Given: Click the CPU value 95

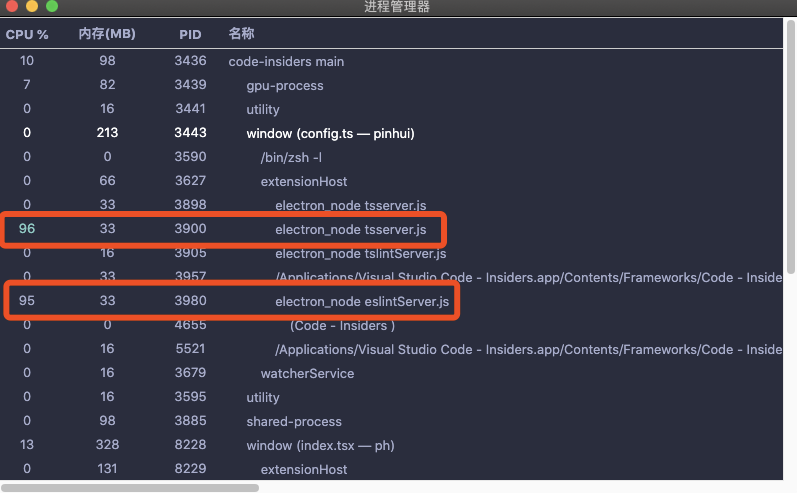Looking at the screenshot, I should (27, 301).
